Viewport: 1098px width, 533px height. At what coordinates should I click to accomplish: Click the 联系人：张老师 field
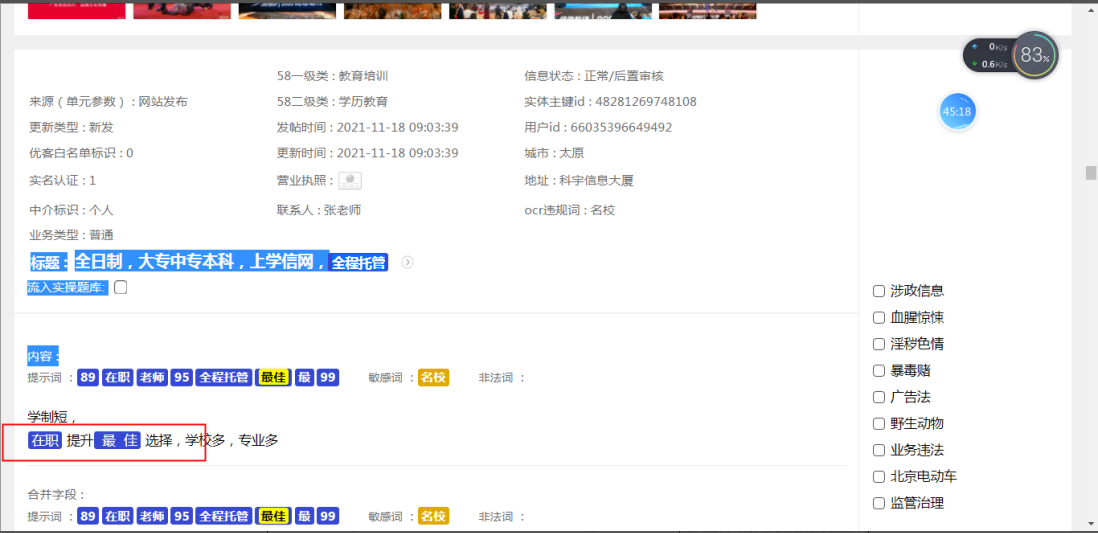pyautogui.click(x=319, y=209)
